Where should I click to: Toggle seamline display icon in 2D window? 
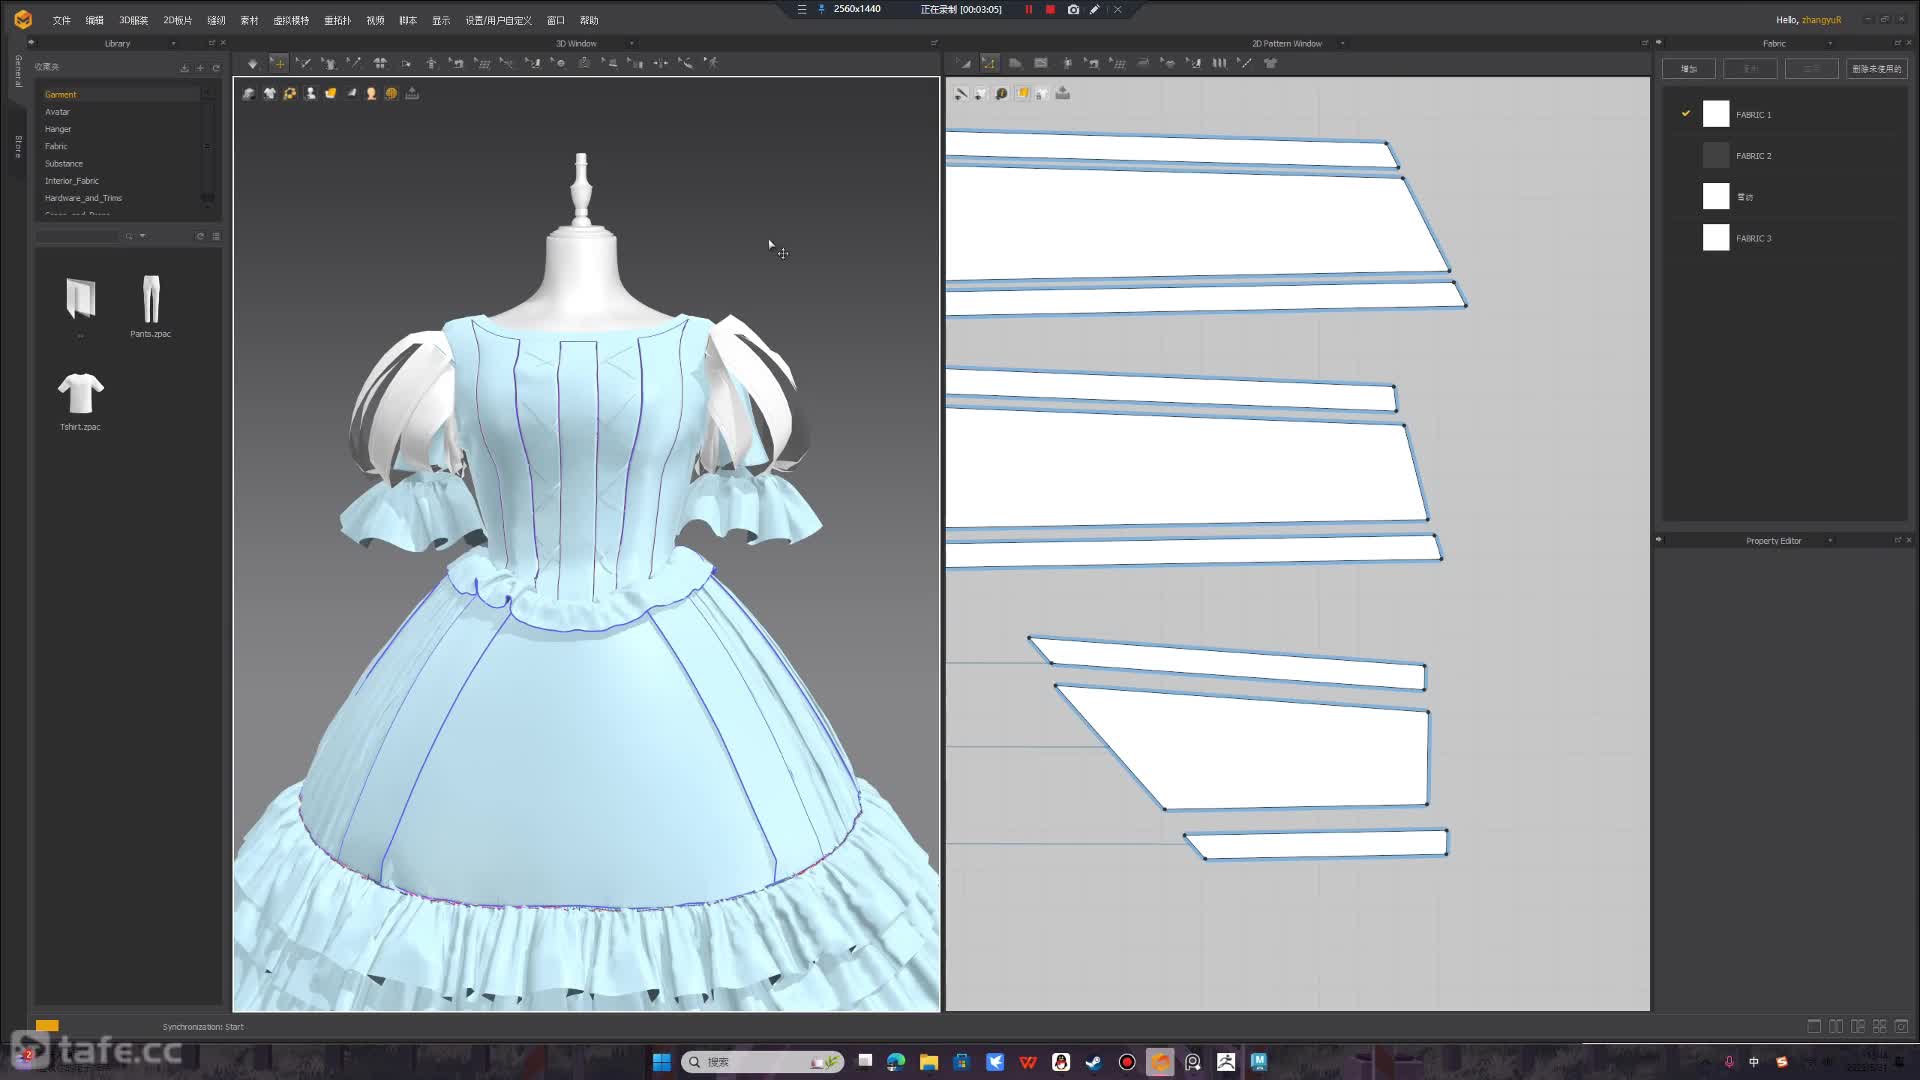[x=961, y=93]
